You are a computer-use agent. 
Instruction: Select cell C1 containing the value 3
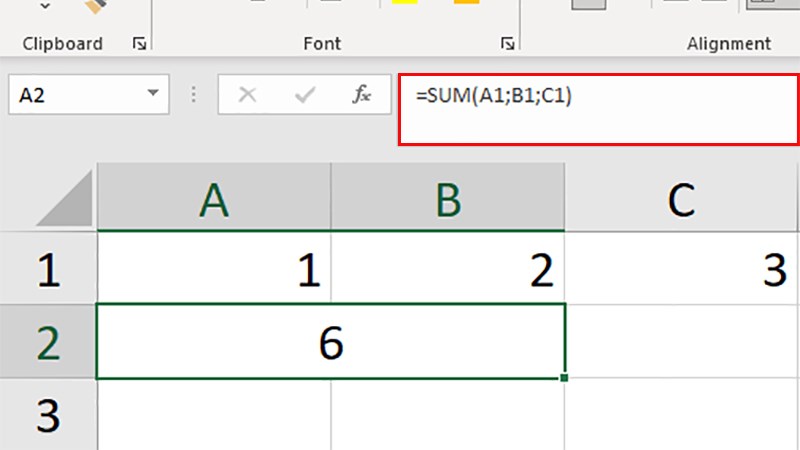tap(682, 269)
